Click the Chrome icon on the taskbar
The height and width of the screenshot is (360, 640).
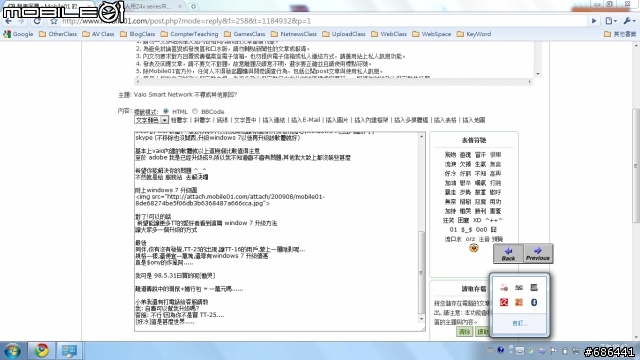41,351
